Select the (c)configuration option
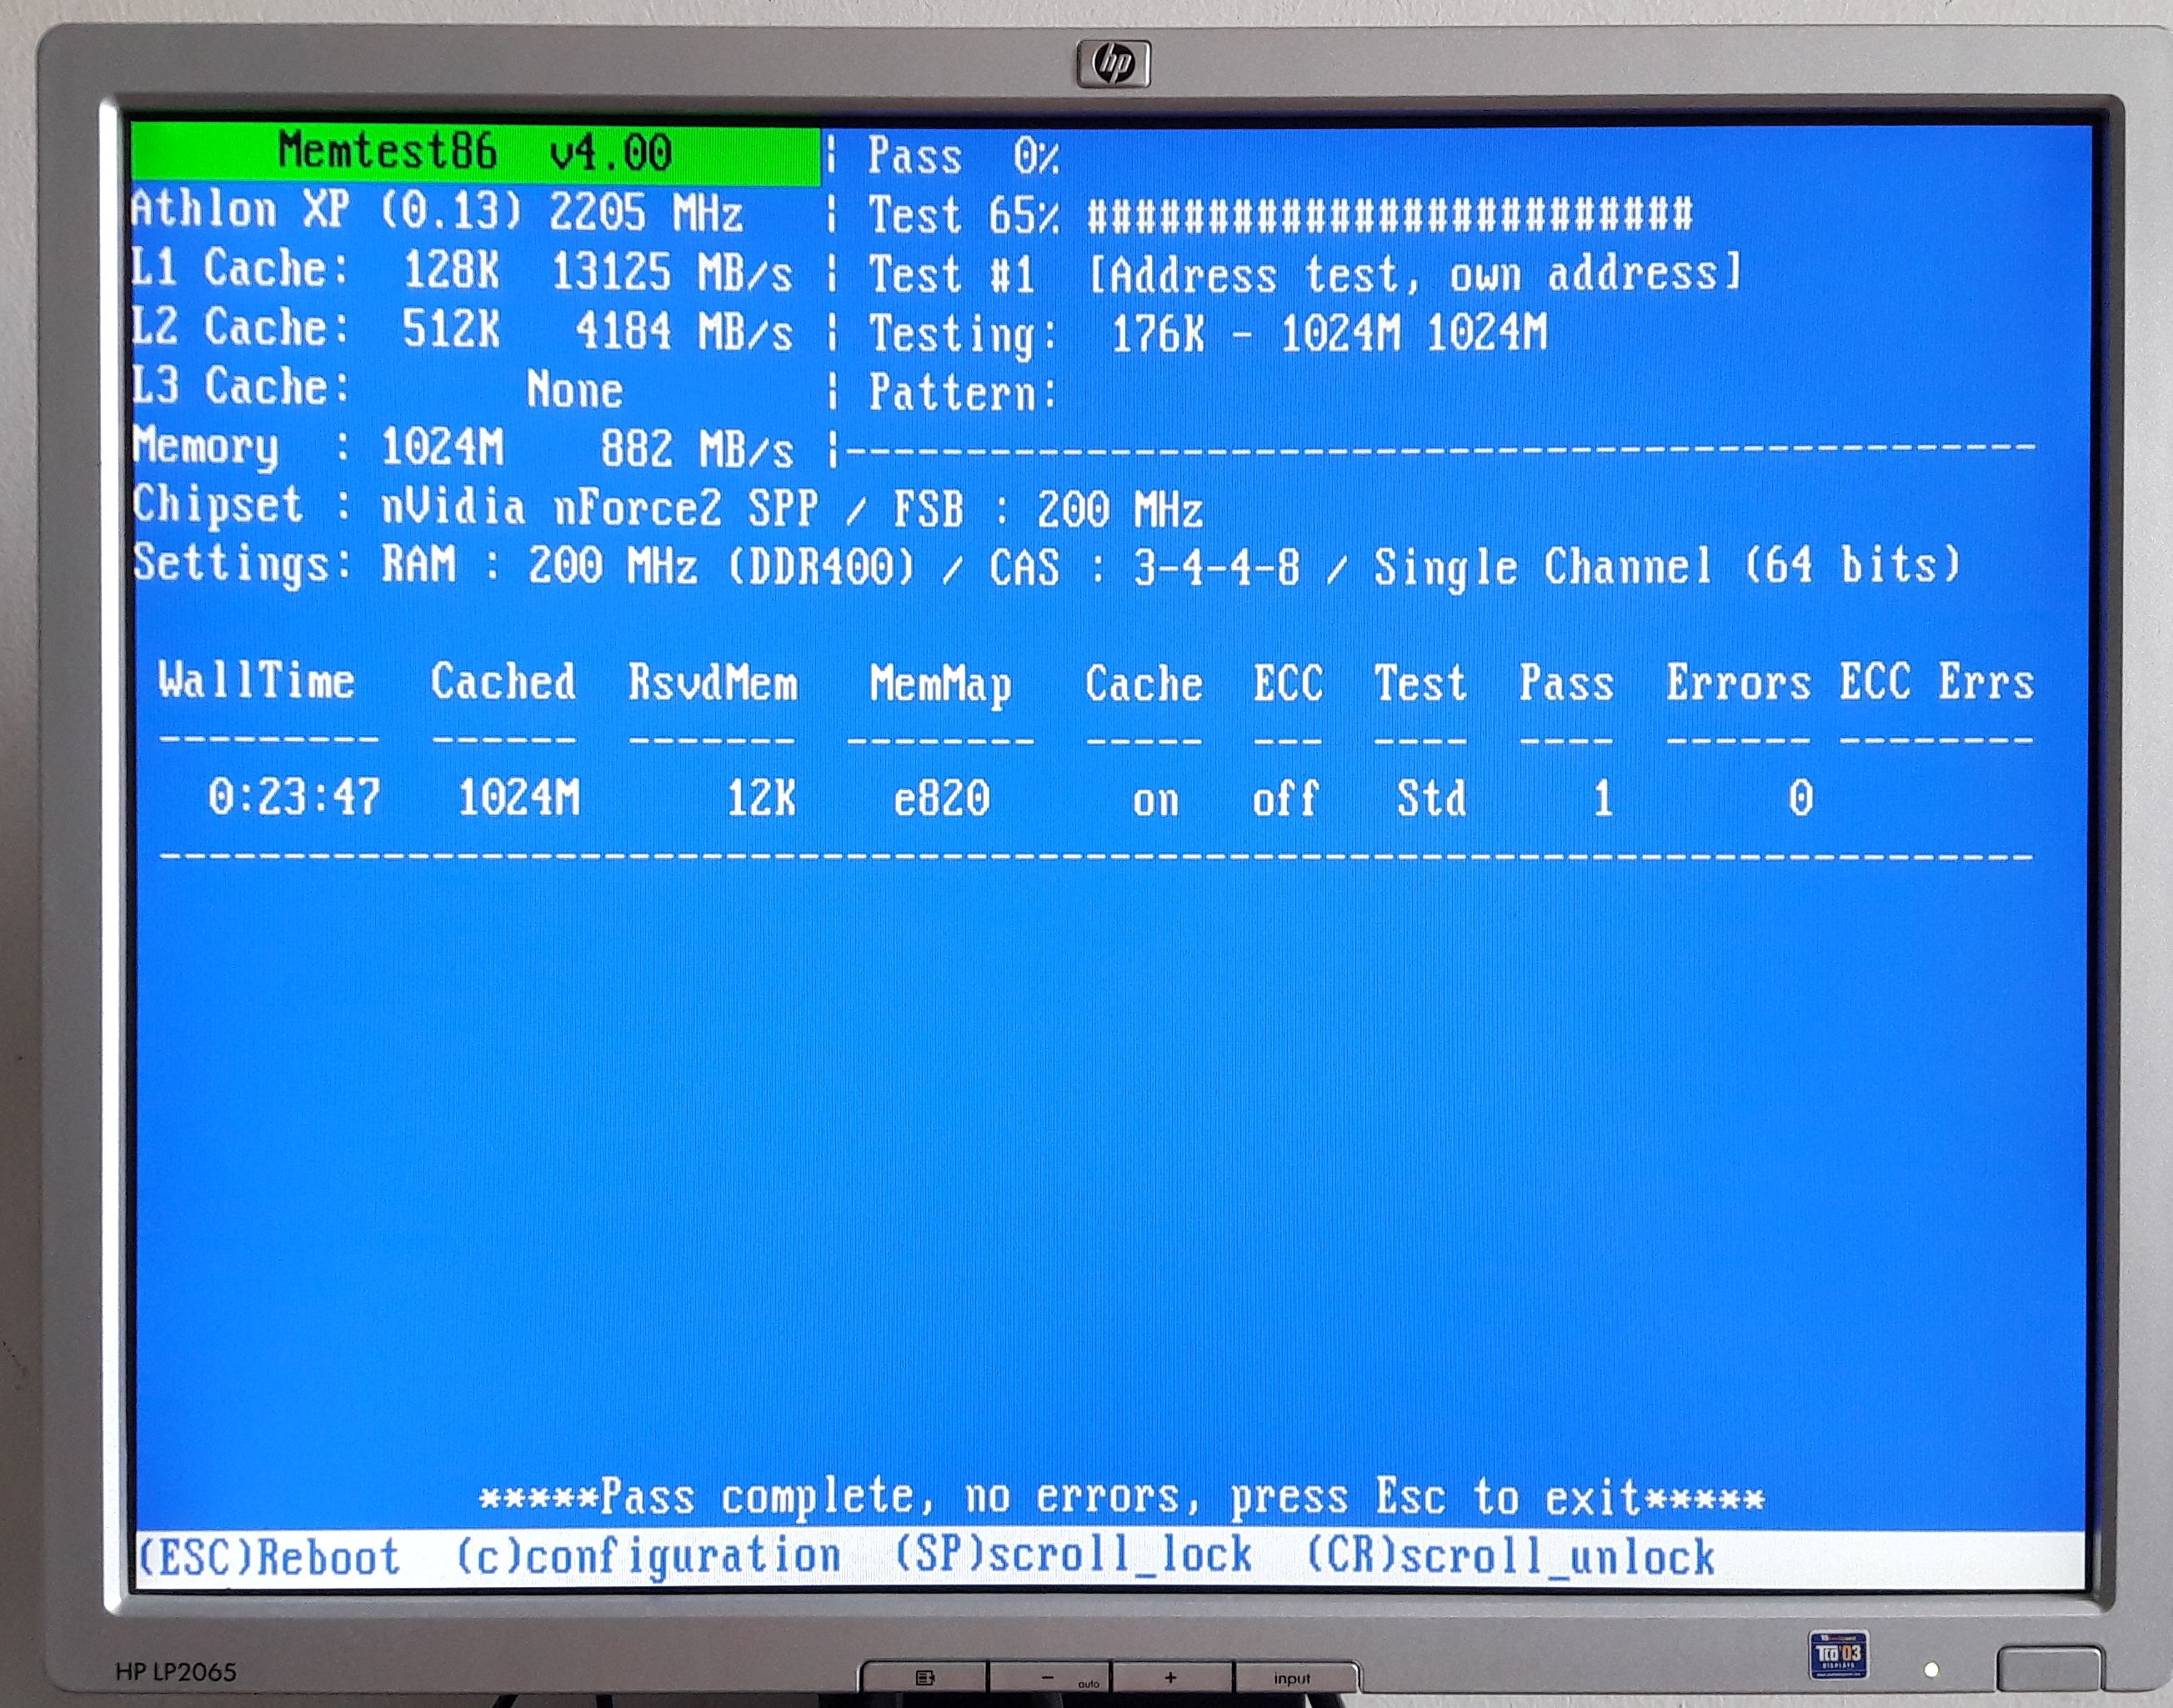 [648, 1557]
